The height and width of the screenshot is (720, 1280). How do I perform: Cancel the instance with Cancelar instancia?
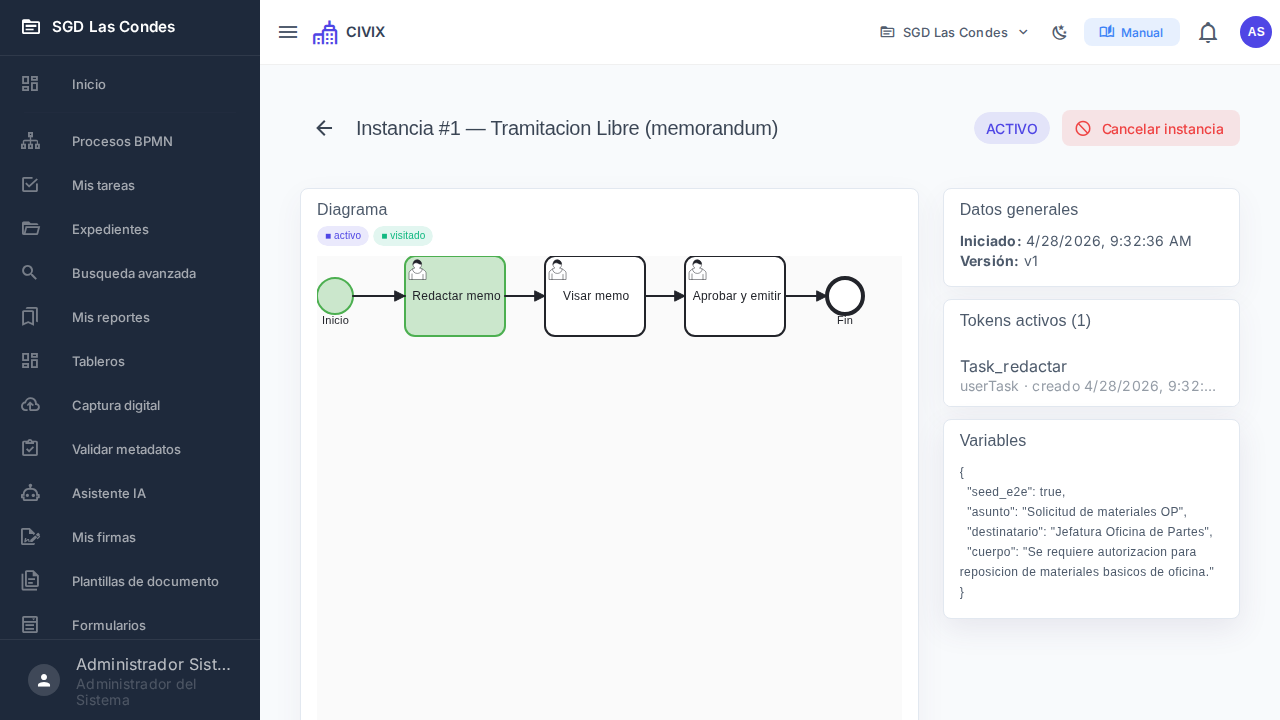tap(1151, 128)
